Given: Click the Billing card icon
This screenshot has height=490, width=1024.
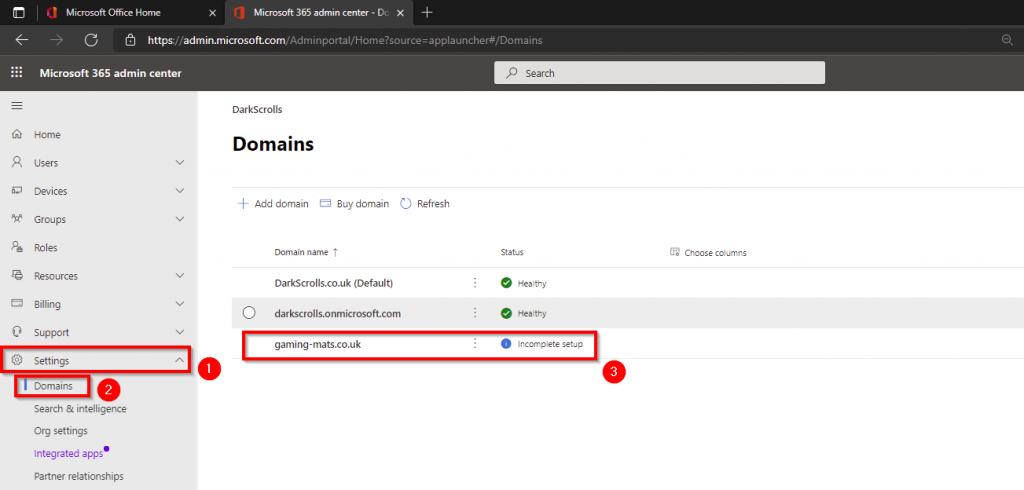Looking at the screenshot, I should point(18,304).
